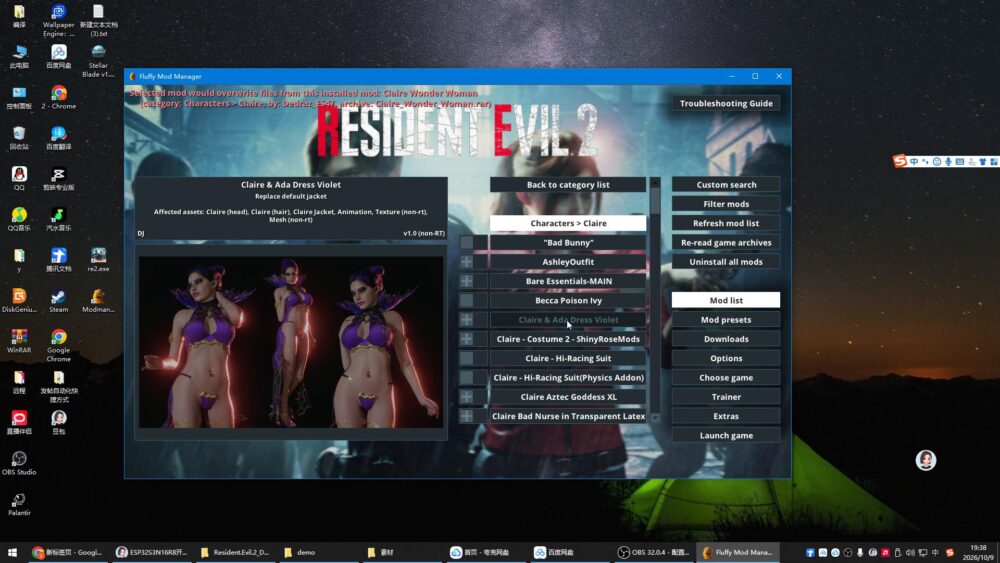Open the Choose game section
The width and height of the screenshot is (1000, 563).
click(x=726, y=377)
